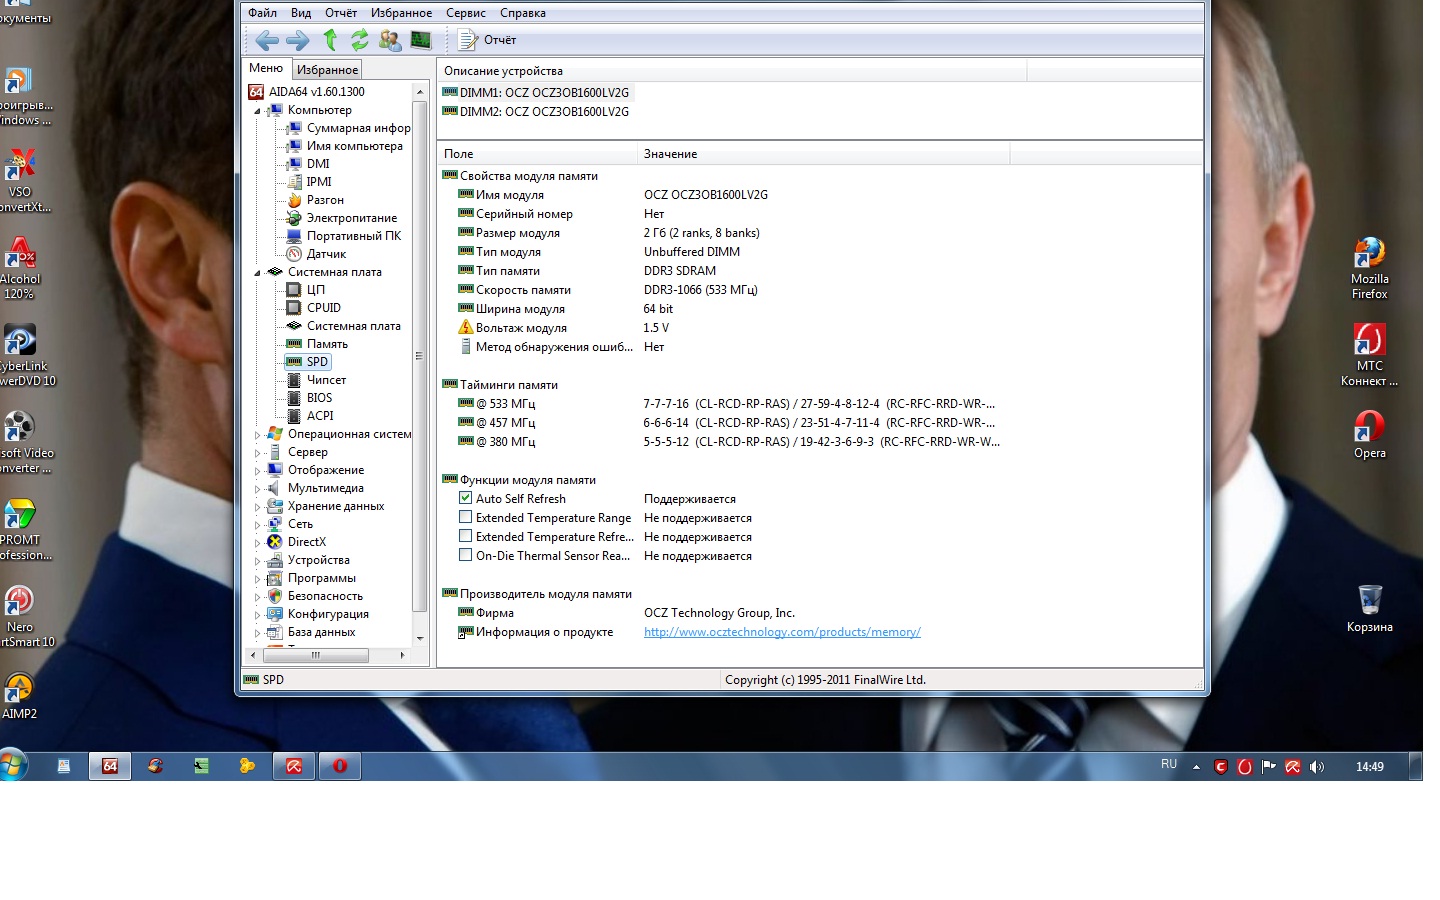Open the Вид menu
The image size is (1440, 900).
pos(301,13)
